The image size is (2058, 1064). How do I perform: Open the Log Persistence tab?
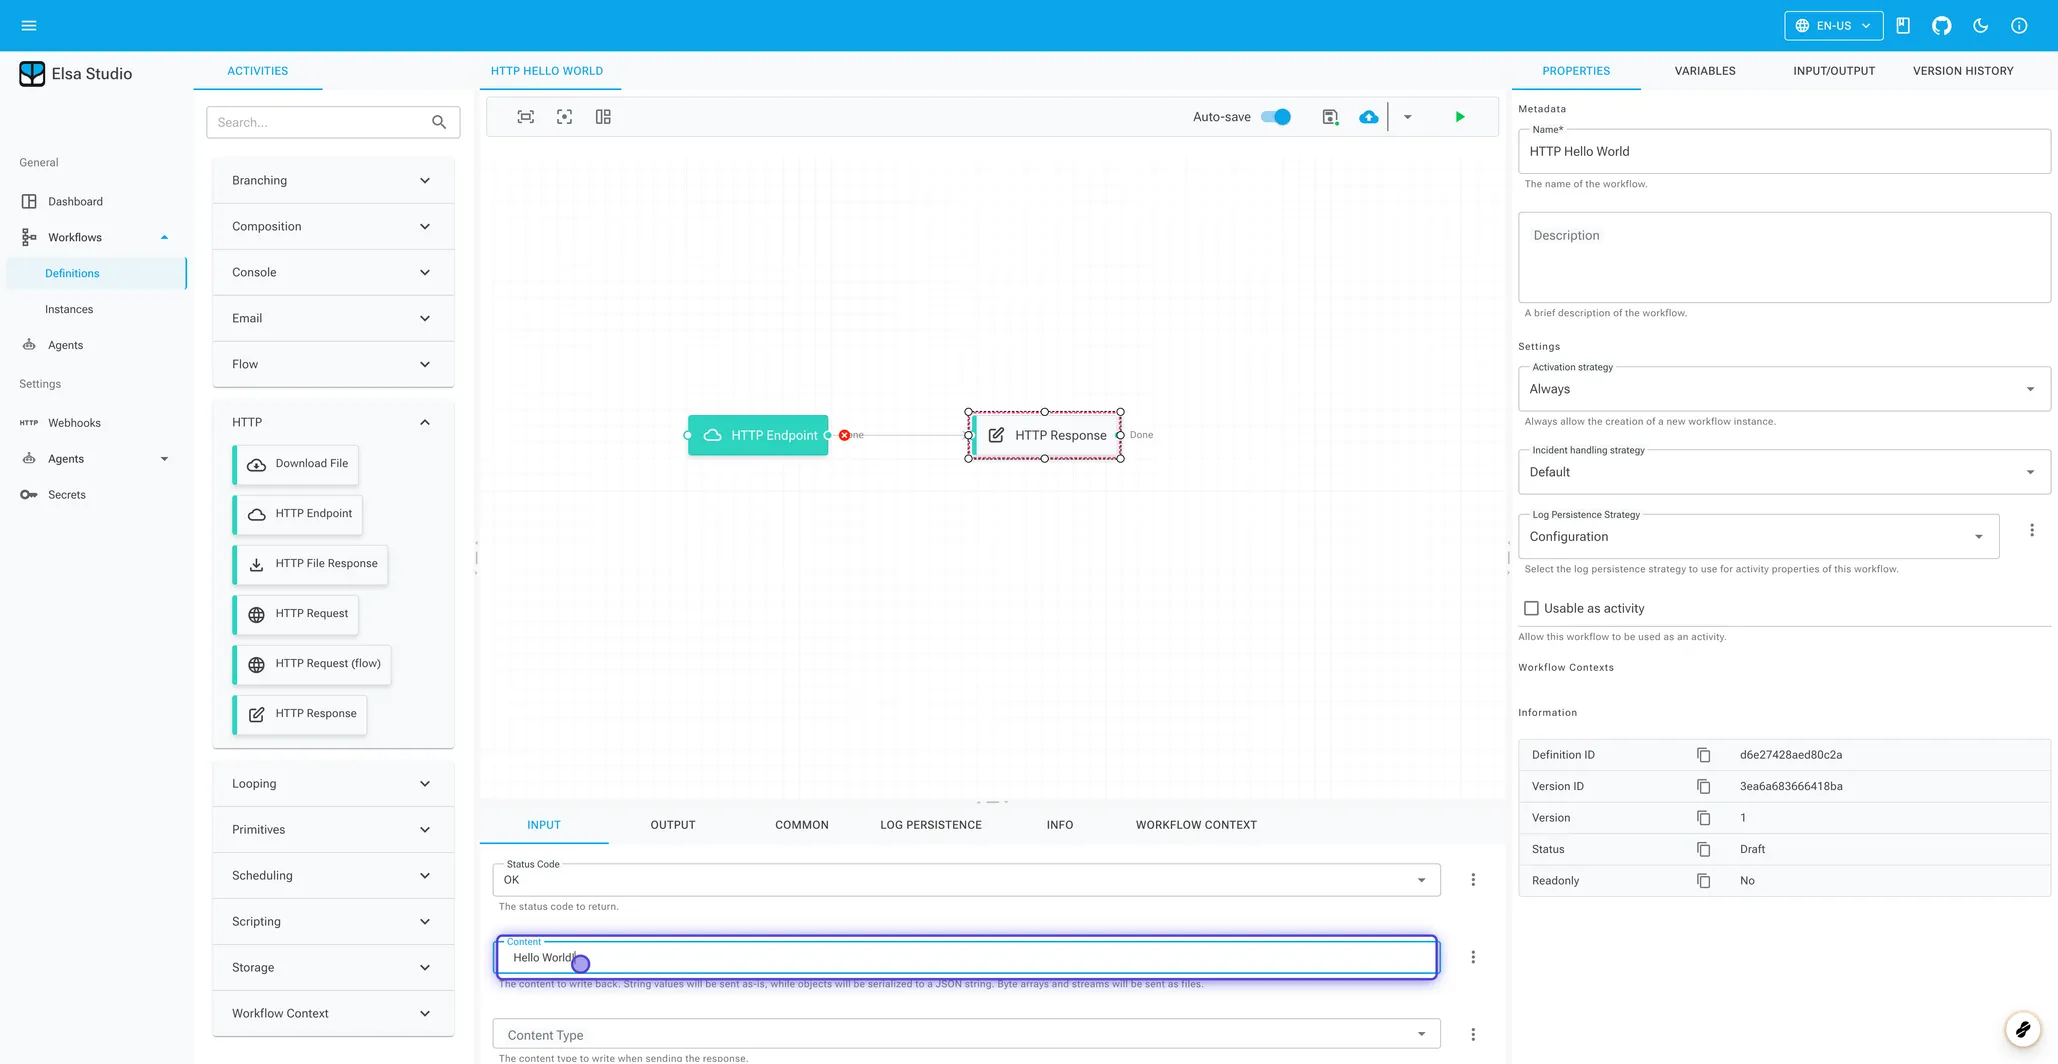tap(930, 825)
